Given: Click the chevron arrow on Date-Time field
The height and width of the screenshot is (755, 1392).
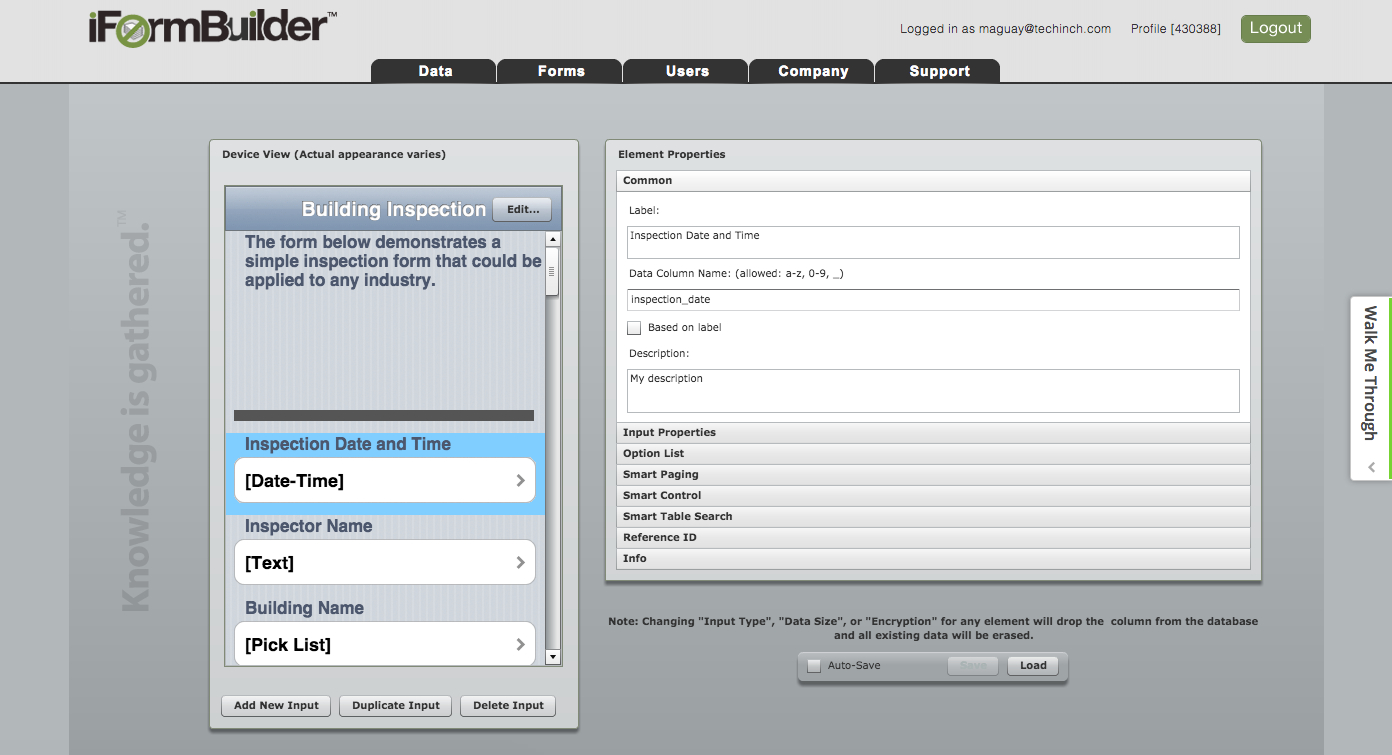Looking at the screenshot, I should point(520,481).
